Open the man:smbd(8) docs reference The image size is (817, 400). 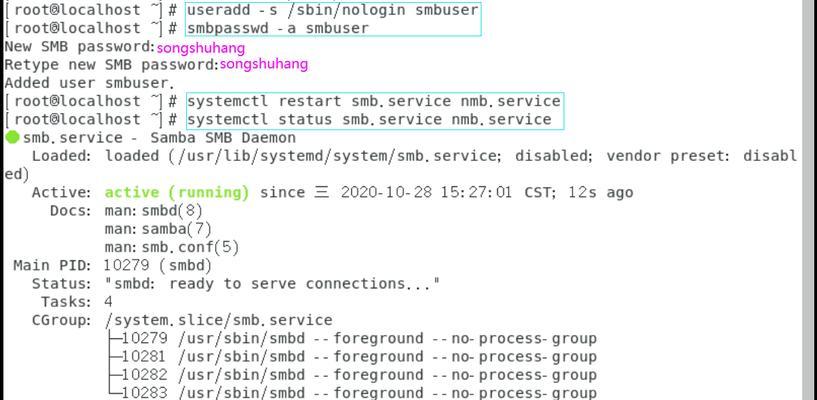(153, 211)
